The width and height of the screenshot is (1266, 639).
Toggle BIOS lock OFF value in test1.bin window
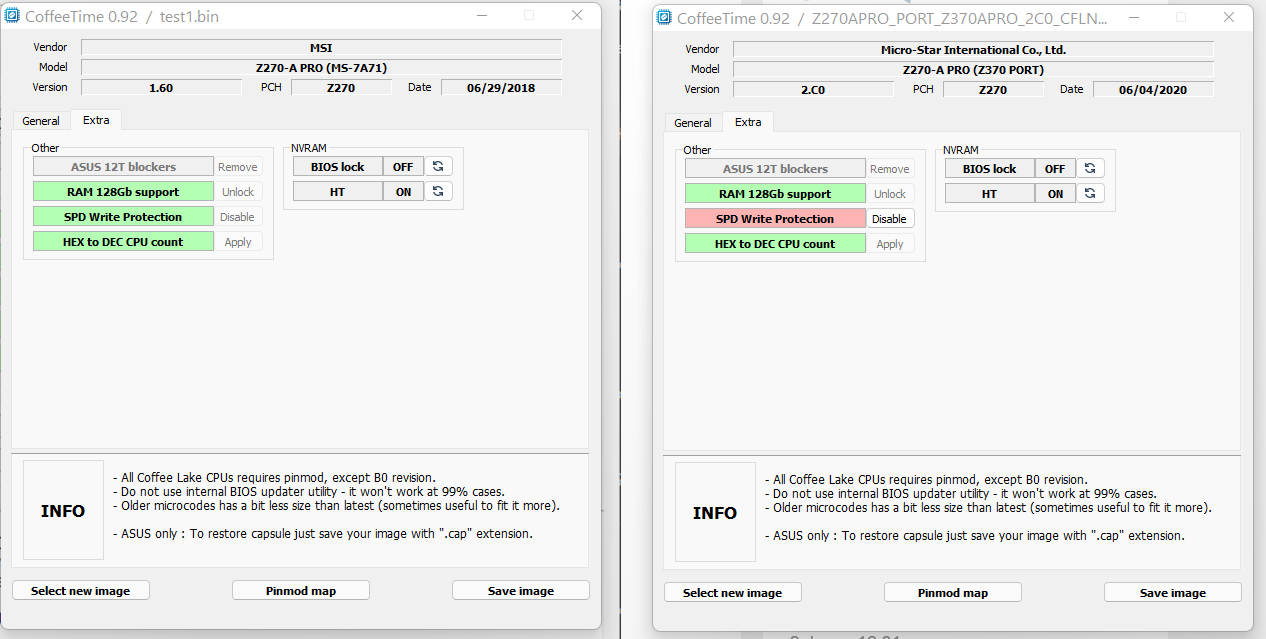(x=403, y=167)
